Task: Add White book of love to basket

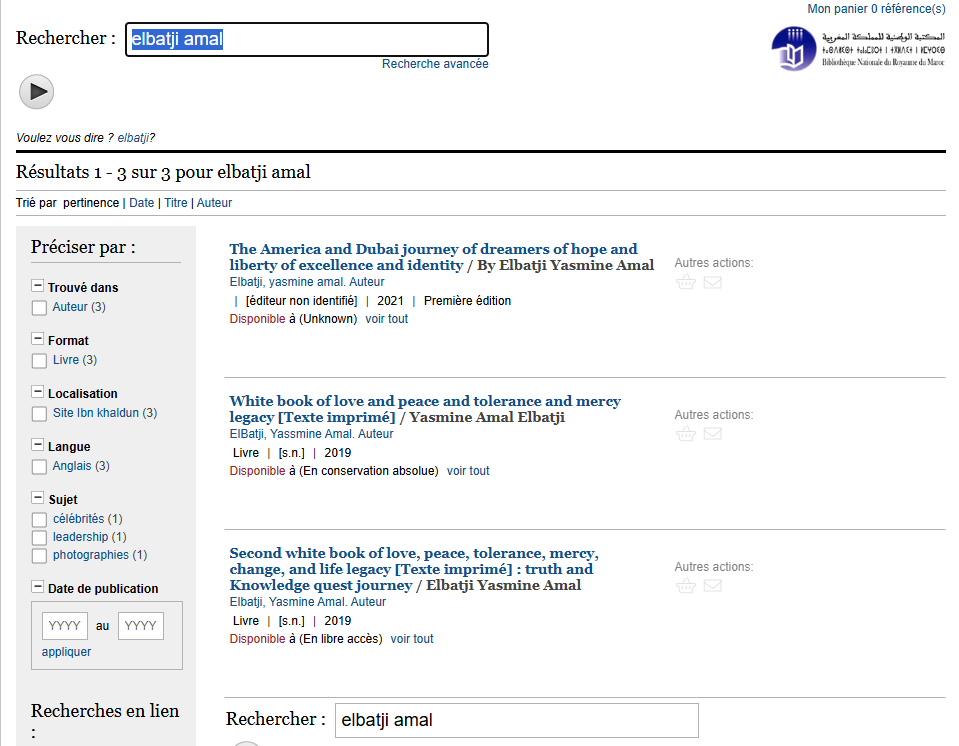Action: [x=685, y=434]
